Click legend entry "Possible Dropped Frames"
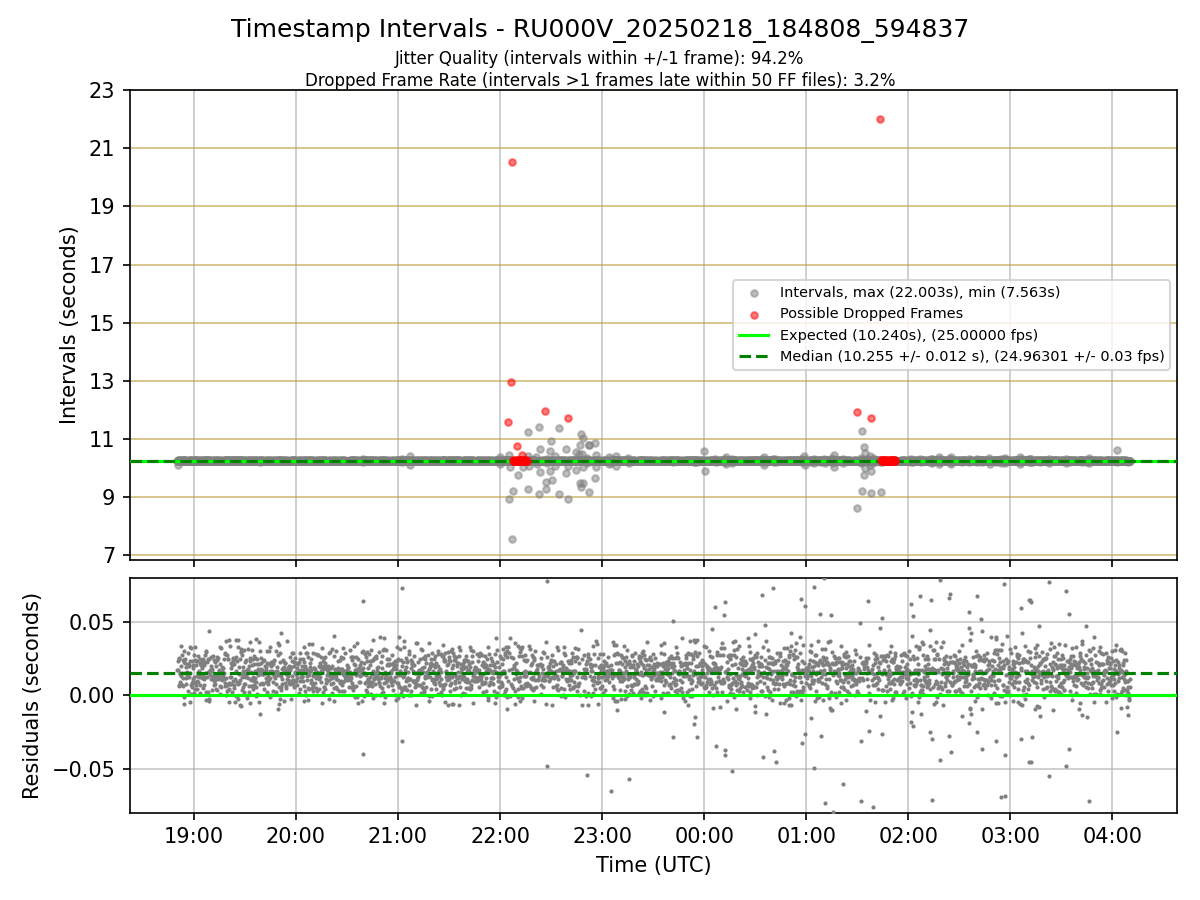The width and height of the screenshot is (1200, 900). point(871,313)
